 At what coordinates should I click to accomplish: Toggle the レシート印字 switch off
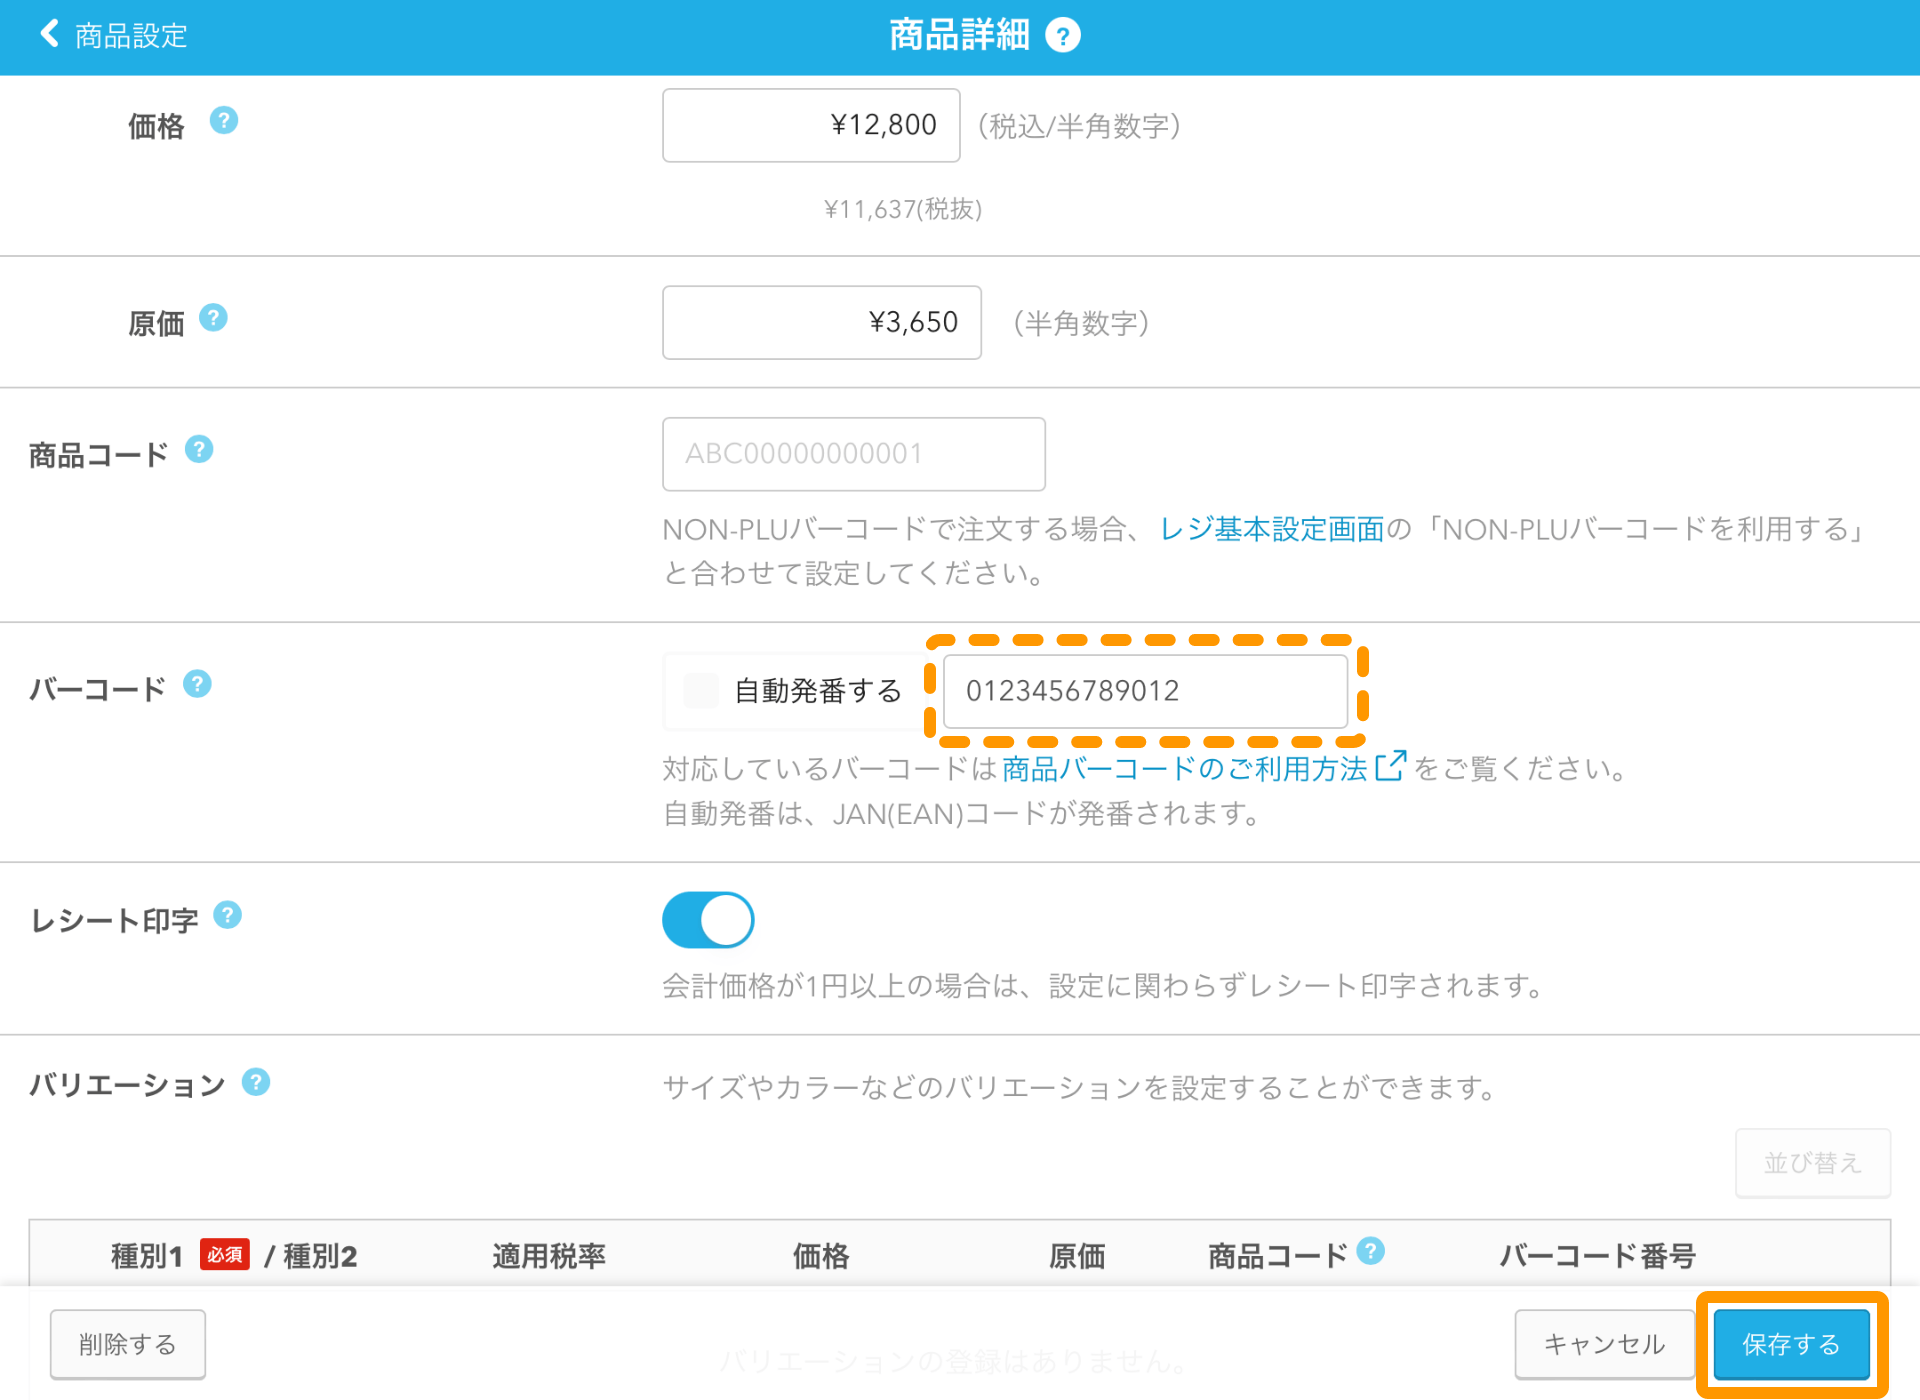[708, 920]
